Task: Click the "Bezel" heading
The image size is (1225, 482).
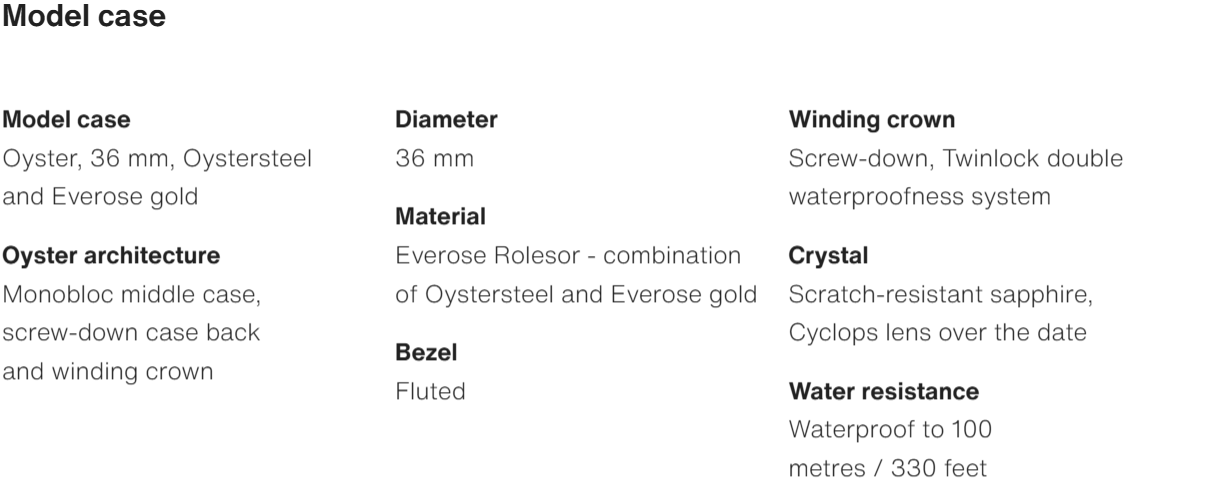Action: tap(427, 353)
